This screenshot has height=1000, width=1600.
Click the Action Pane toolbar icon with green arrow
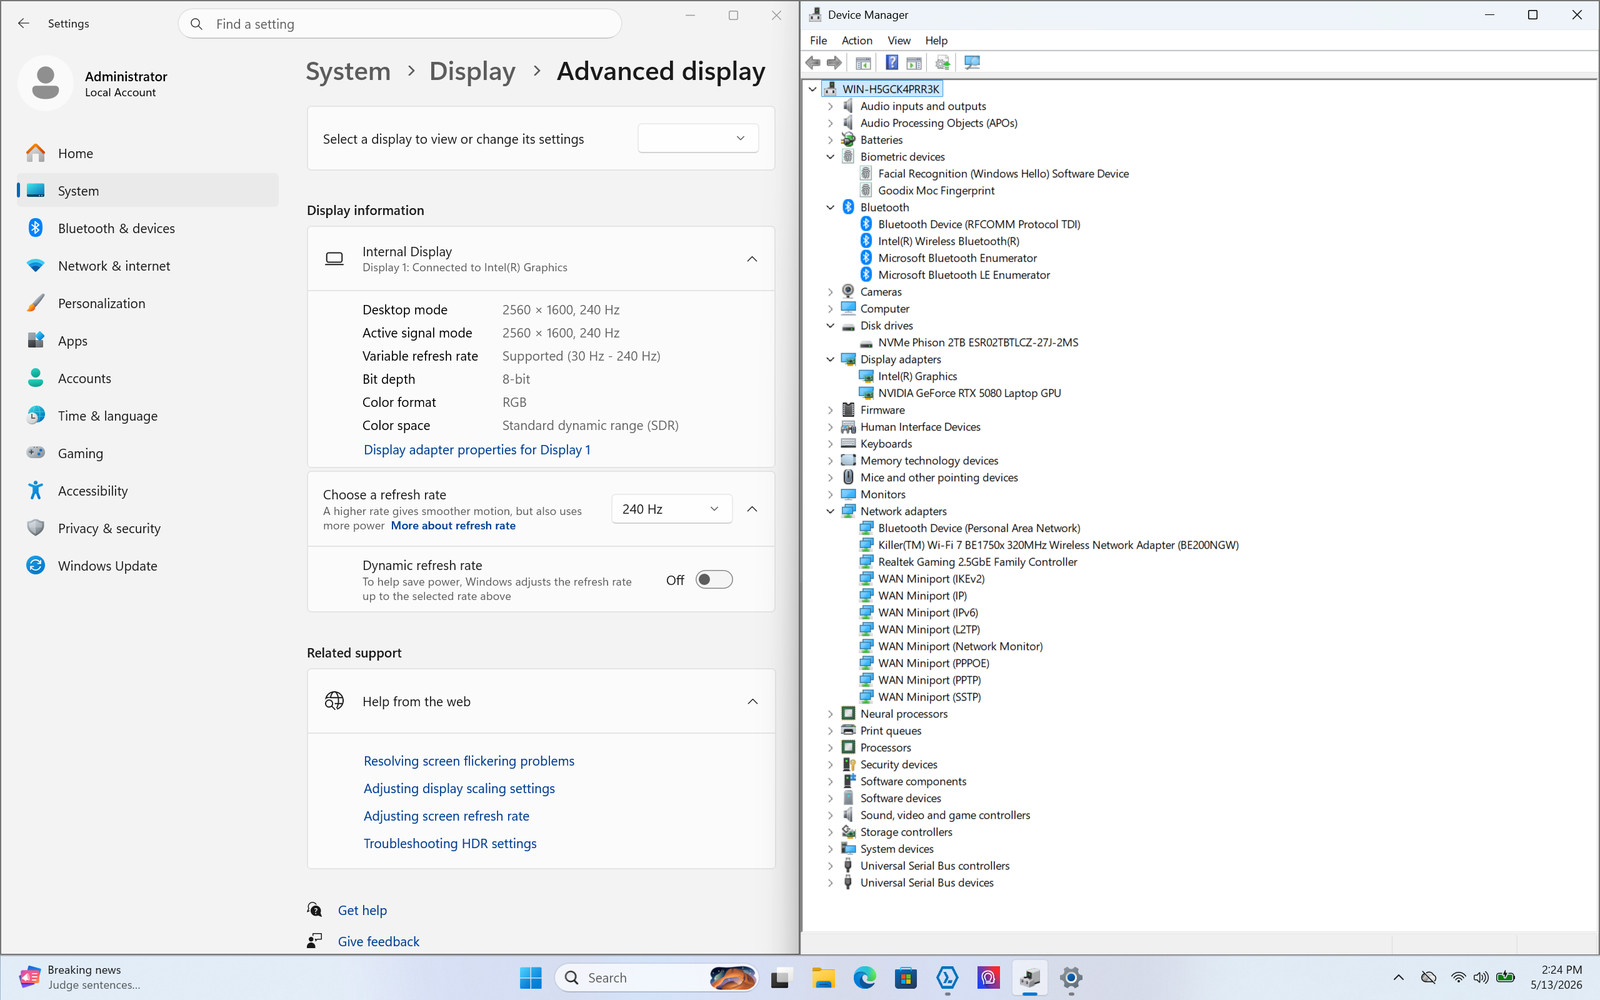click(914, 63)
